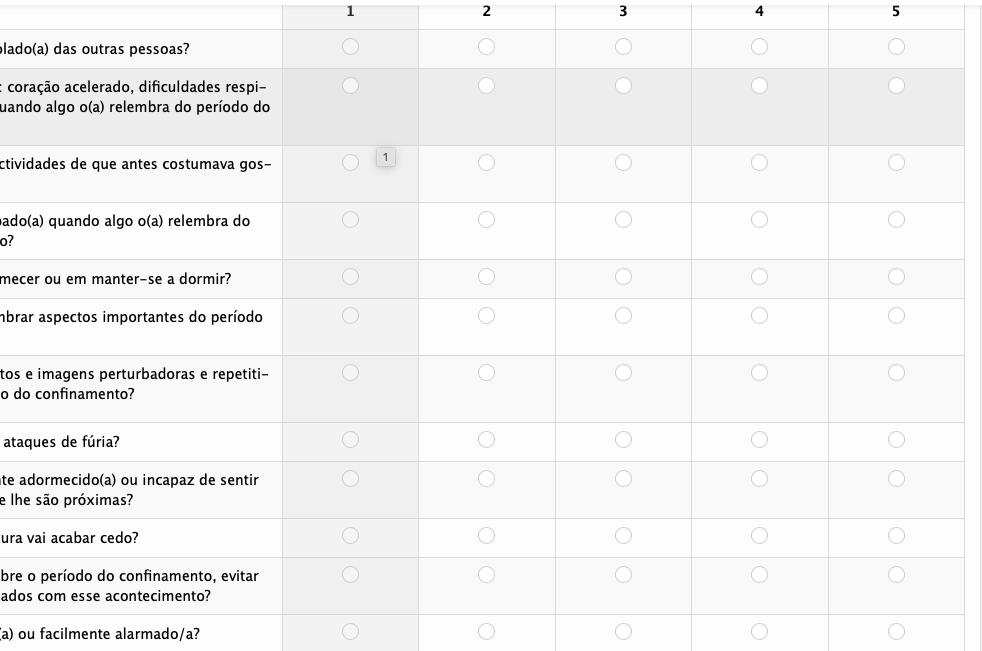Select 3 for 'manter-se a dormir' row
Viewport: 982px width, 651px height.
coord(623,276)
